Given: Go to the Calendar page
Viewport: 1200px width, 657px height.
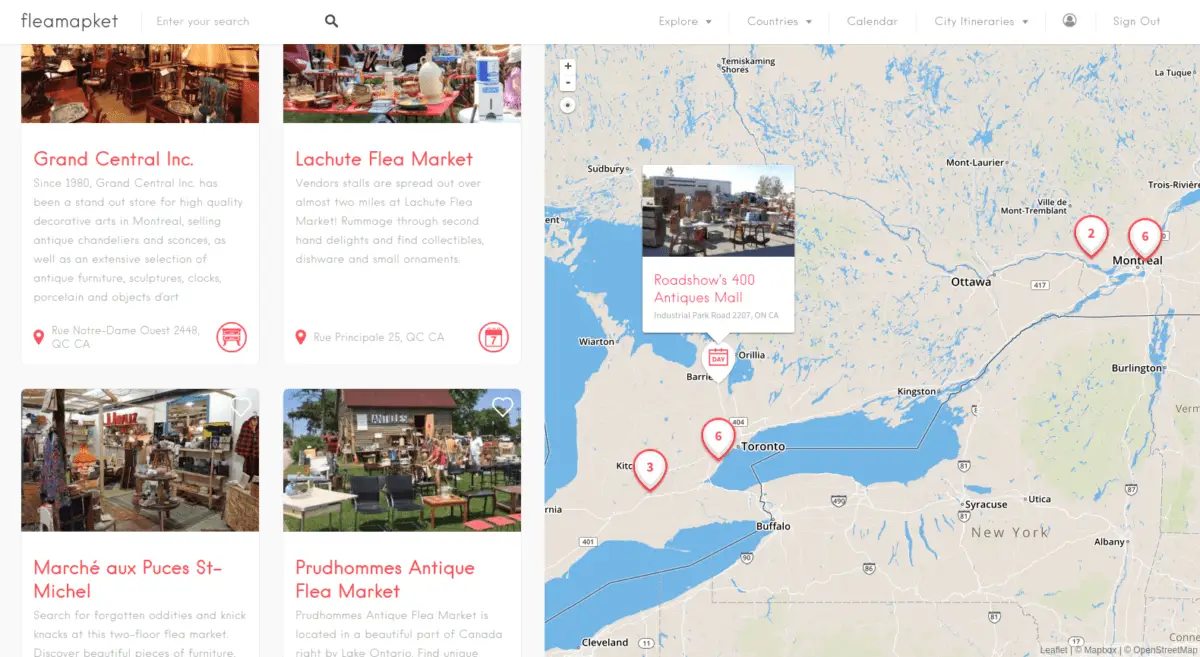Looking at the screenshot, I should [x=872, y=21].
